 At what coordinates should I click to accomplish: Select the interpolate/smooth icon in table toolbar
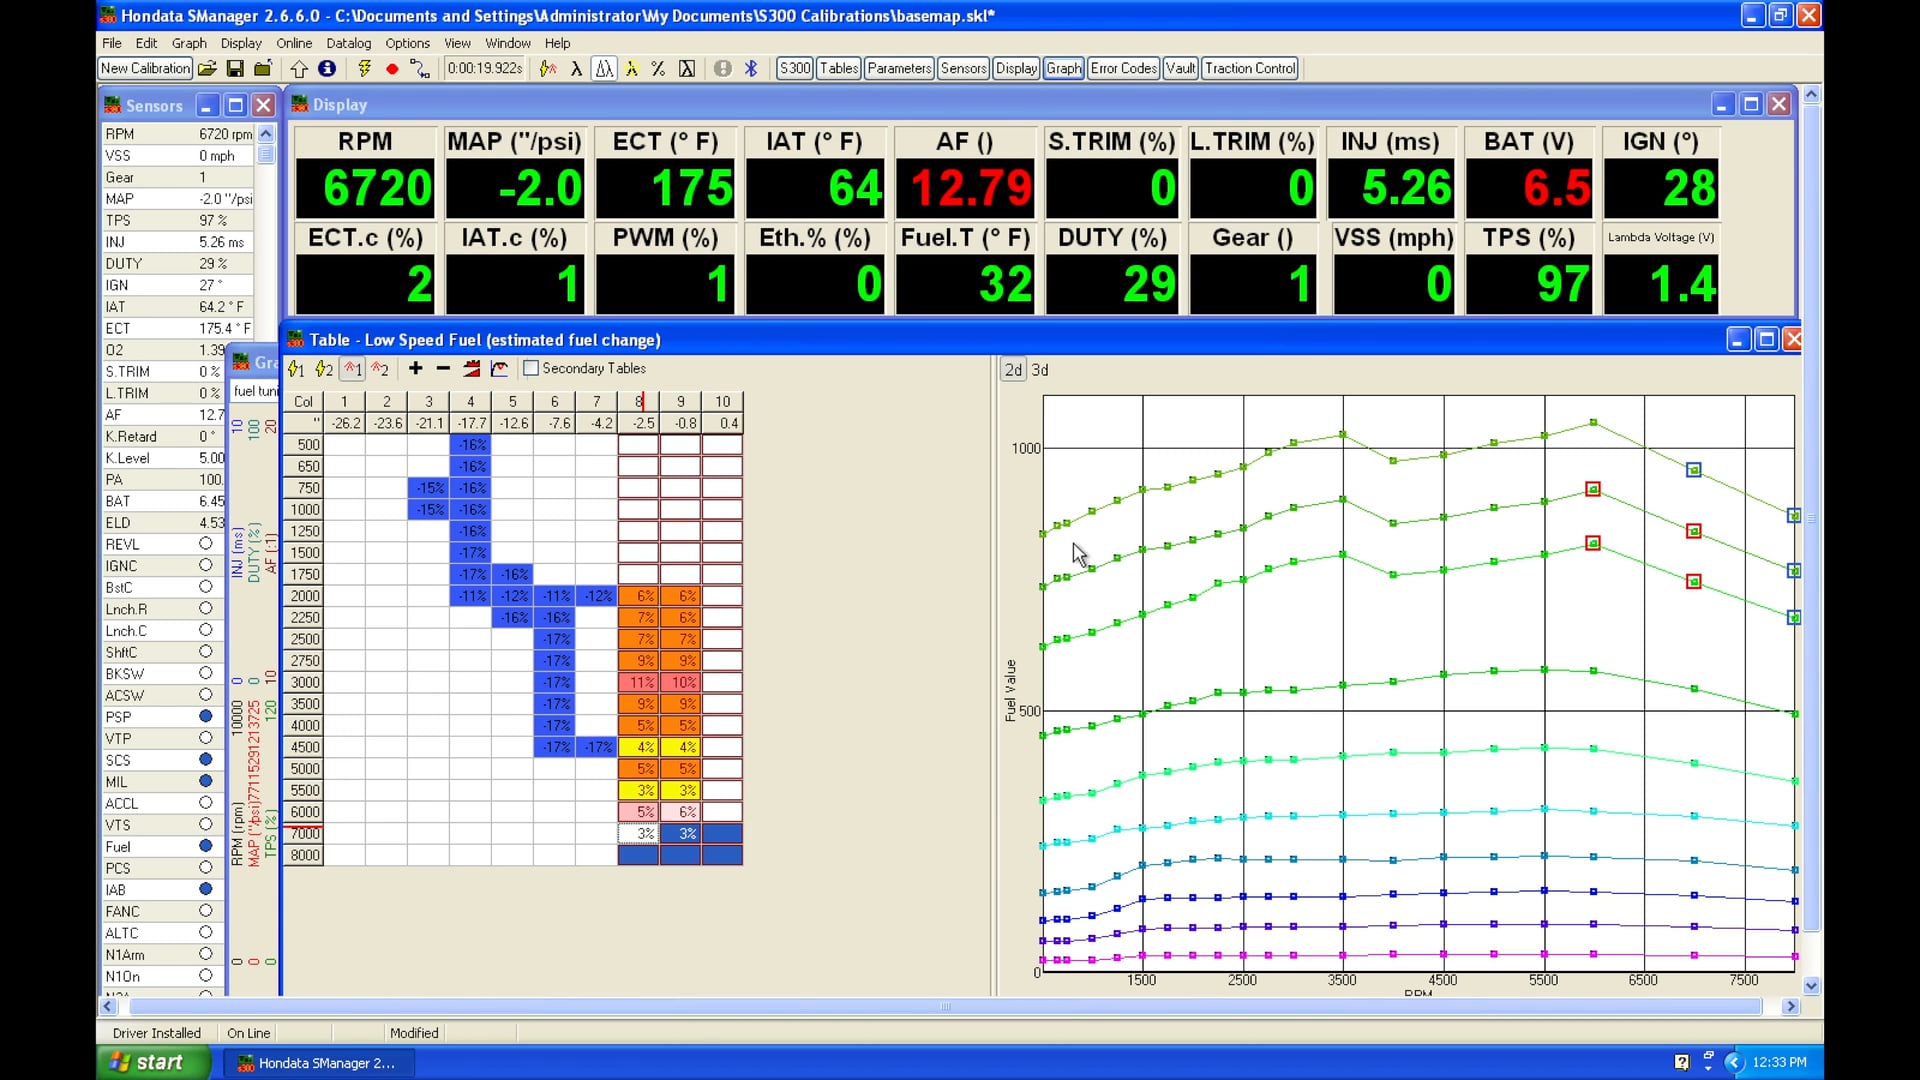[x=471, y=369]
